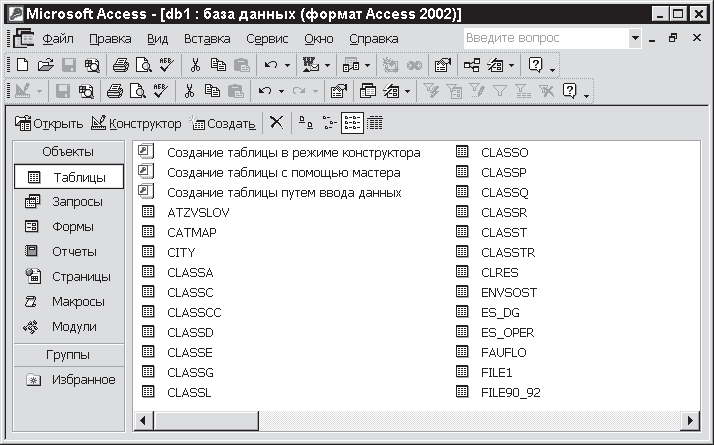Viewport: 714px width, 445px height.
Task: Open the Сервис menu
Action: pyautogui.click(x=266, y=38)
